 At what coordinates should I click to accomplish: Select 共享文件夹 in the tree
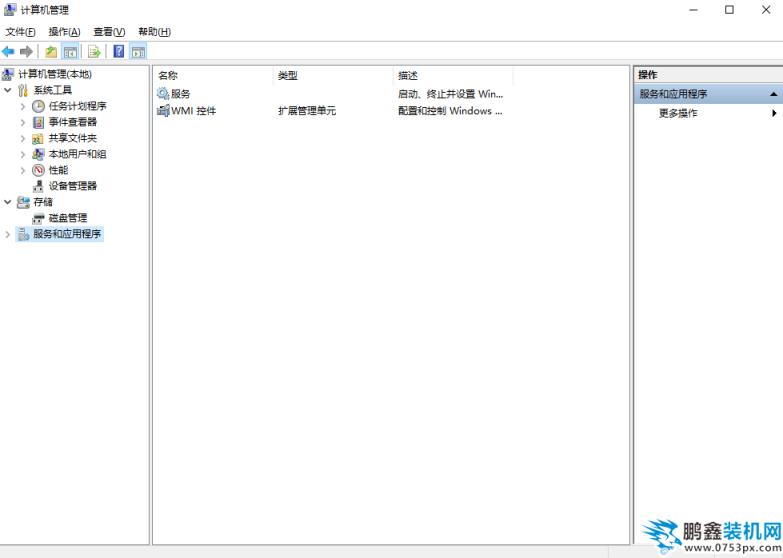coord(73,138)
